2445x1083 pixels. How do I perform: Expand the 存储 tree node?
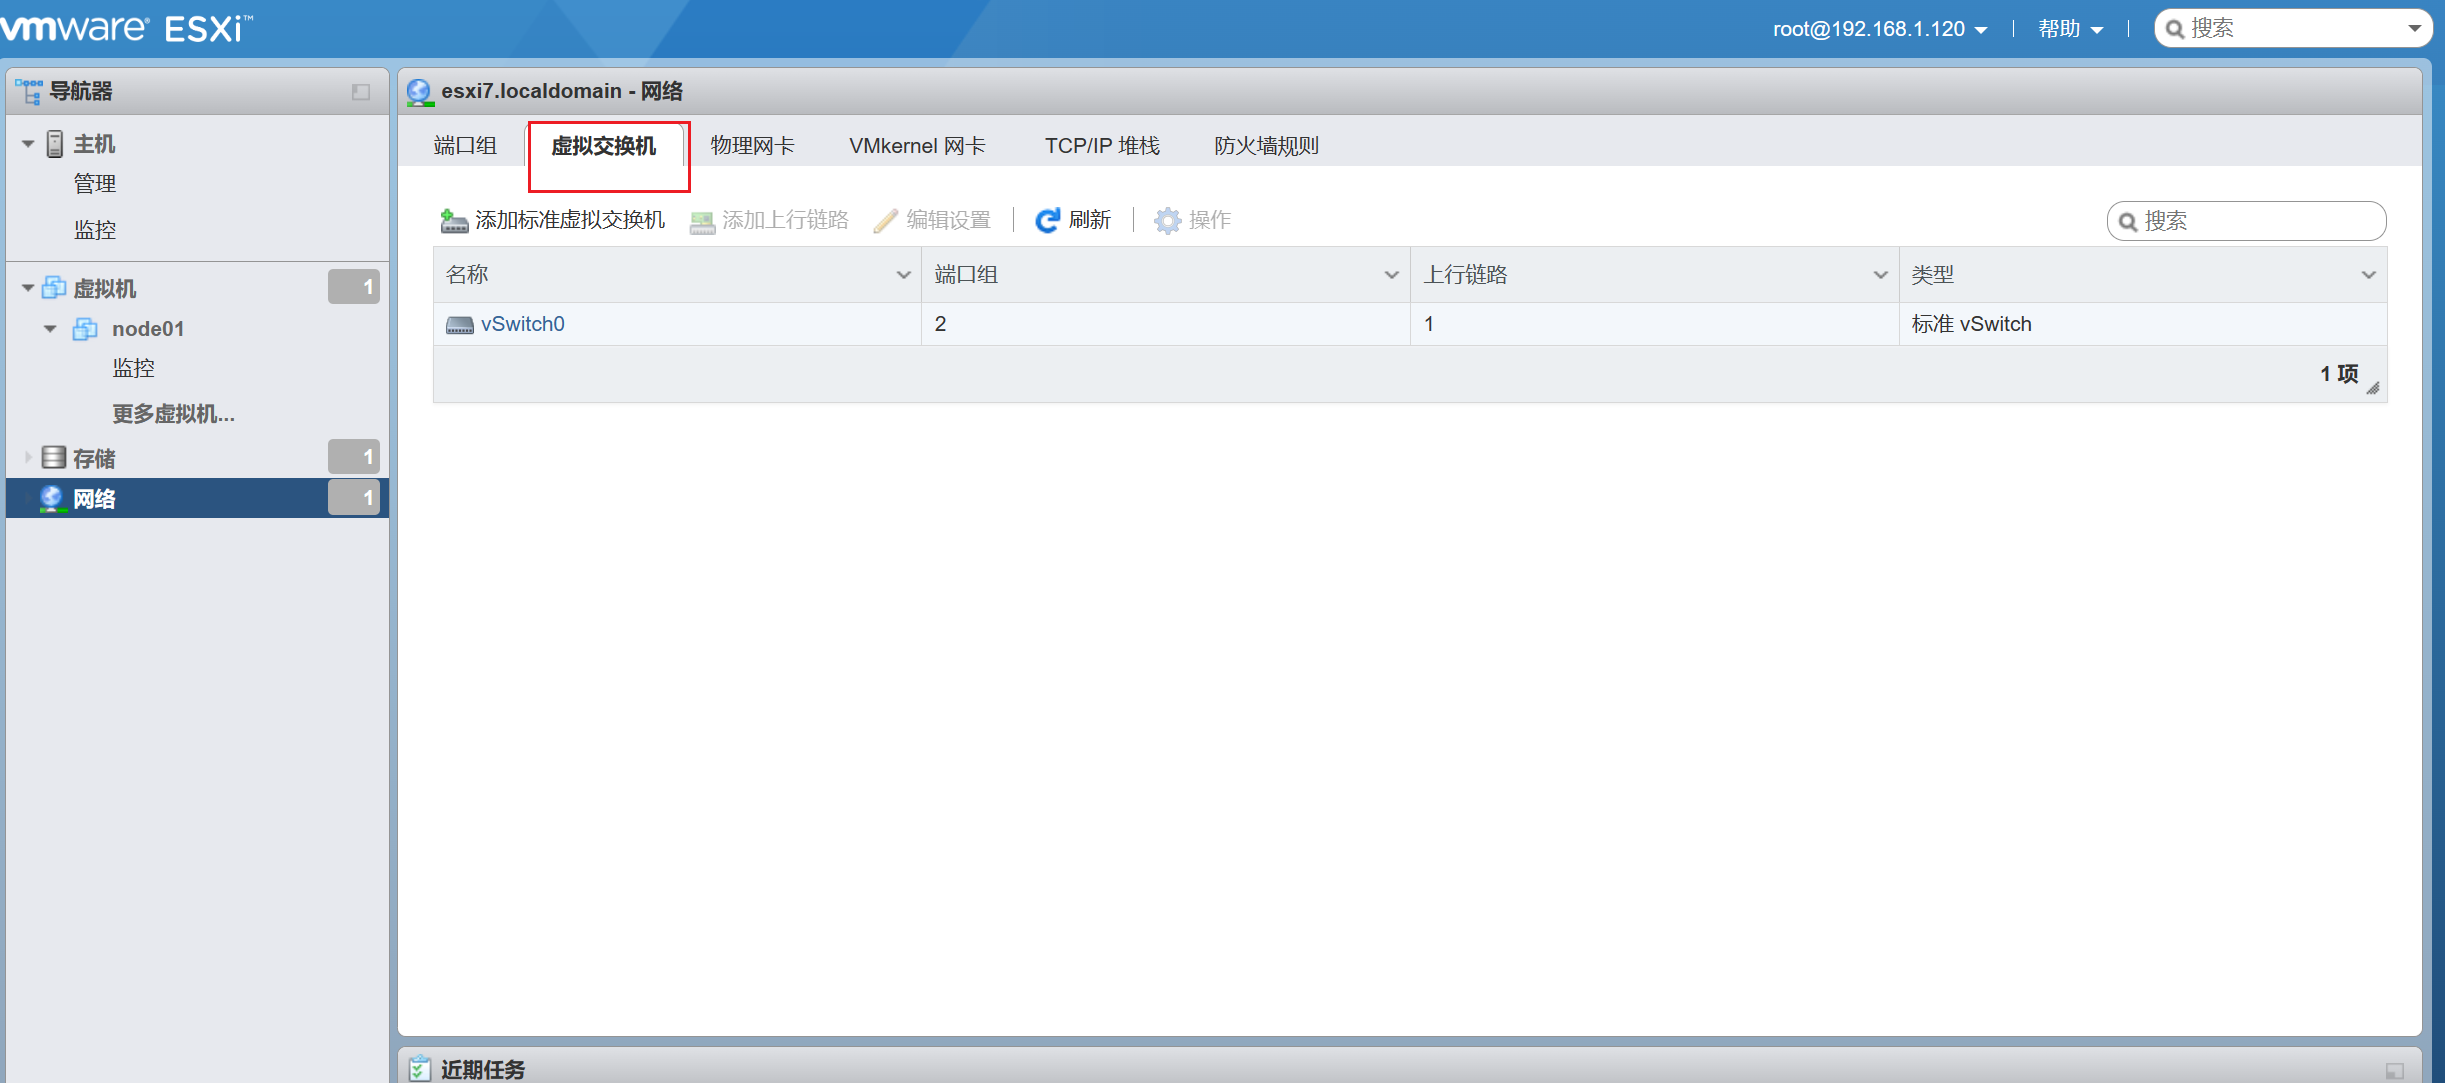(x=28, y=458)
